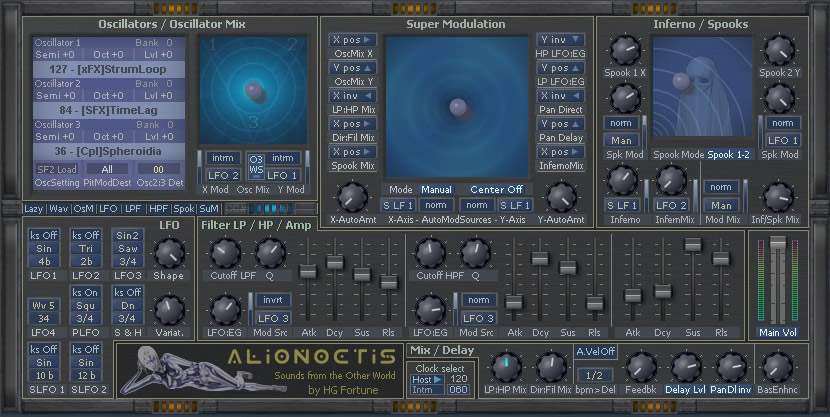Toggle the LFO1 ks Off switch
This screenshot has width=830, height=417.
tap(44, 235)
